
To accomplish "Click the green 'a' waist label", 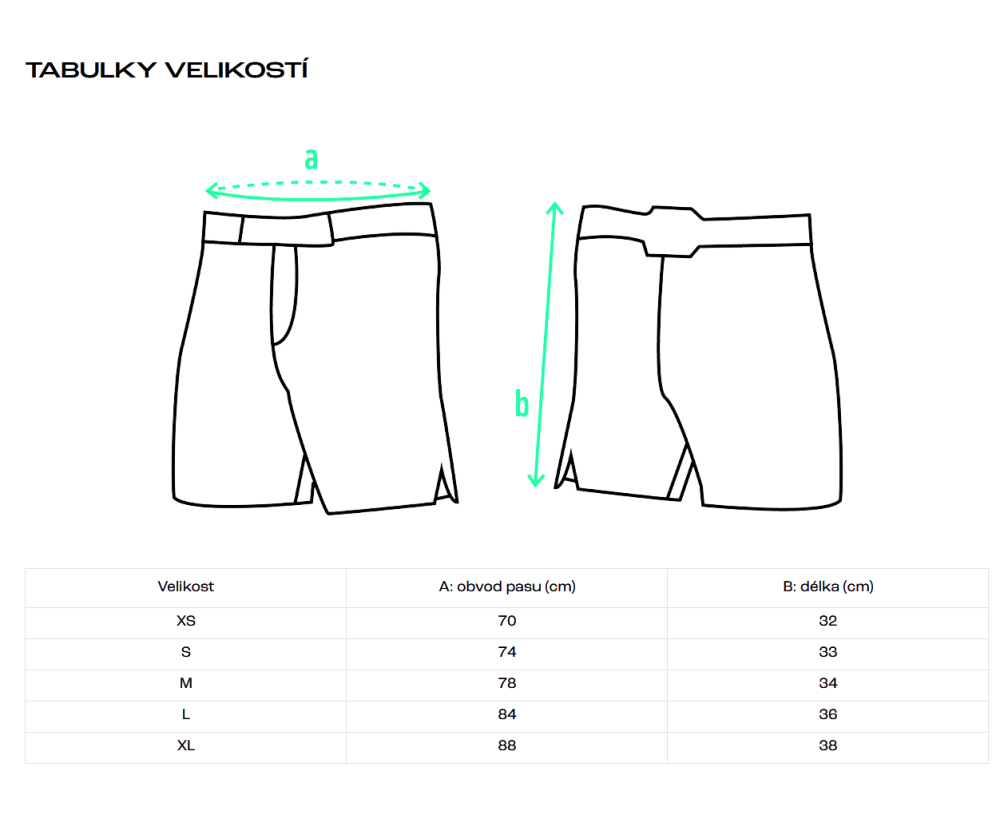I will 311,158.
